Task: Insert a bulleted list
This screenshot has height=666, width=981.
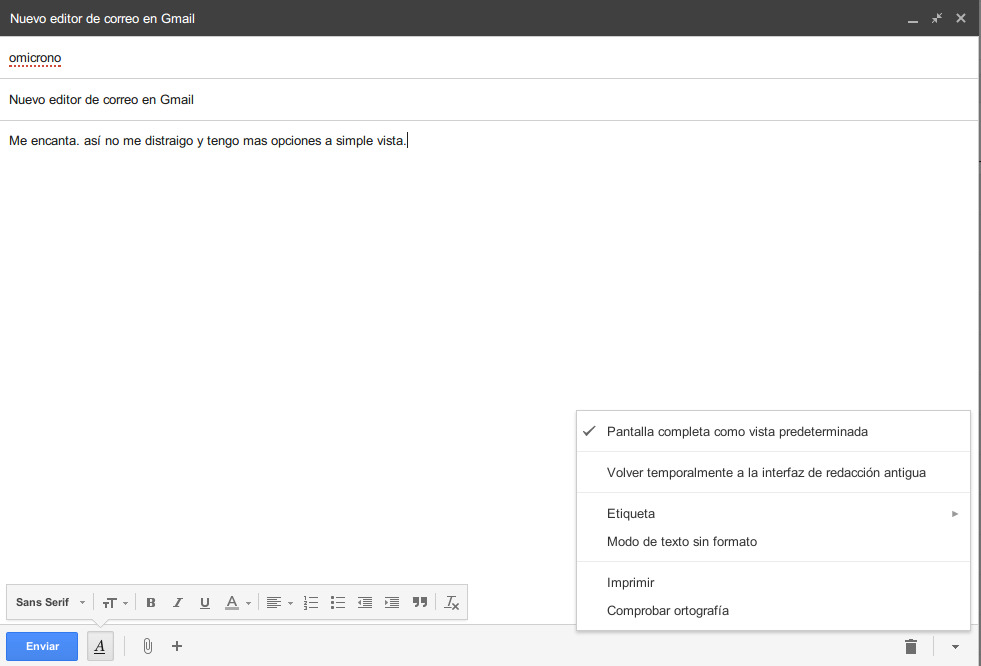Action: (x=338, y=602)
